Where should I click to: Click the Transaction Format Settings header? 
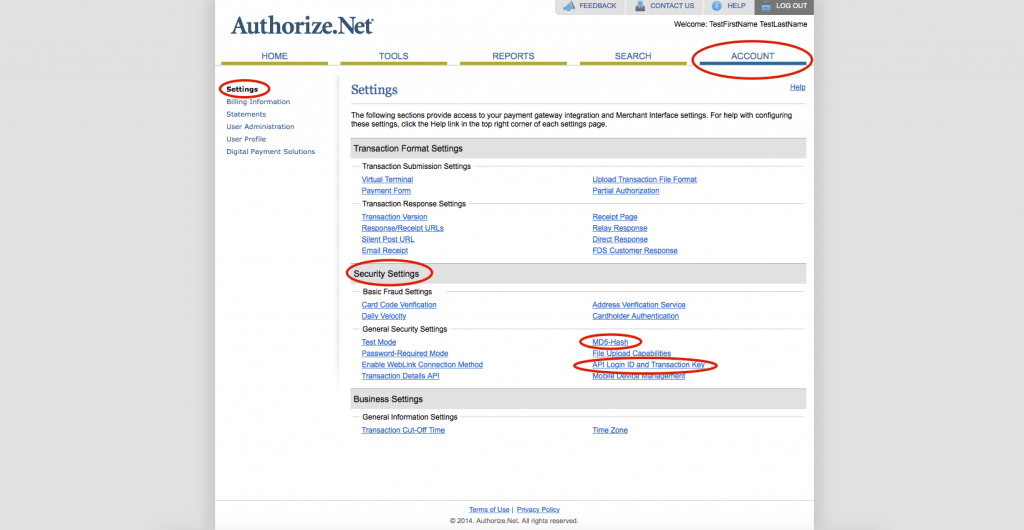(x=578, y=149)
